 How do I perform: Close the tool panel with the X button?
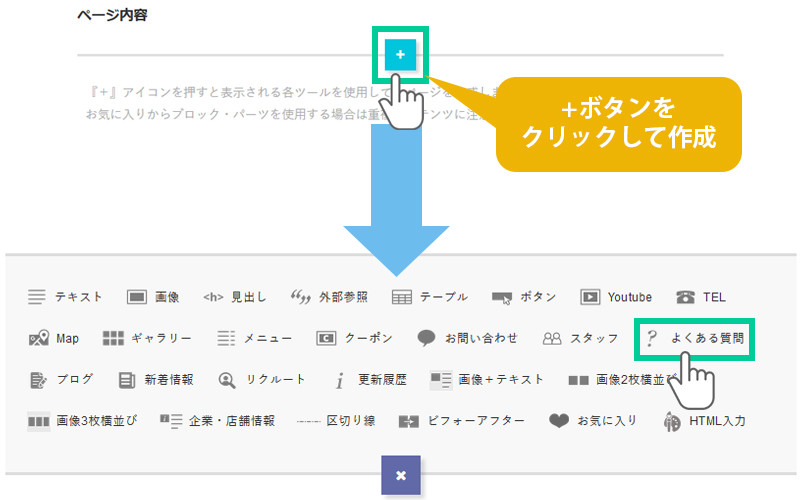(x=400, y=475)
